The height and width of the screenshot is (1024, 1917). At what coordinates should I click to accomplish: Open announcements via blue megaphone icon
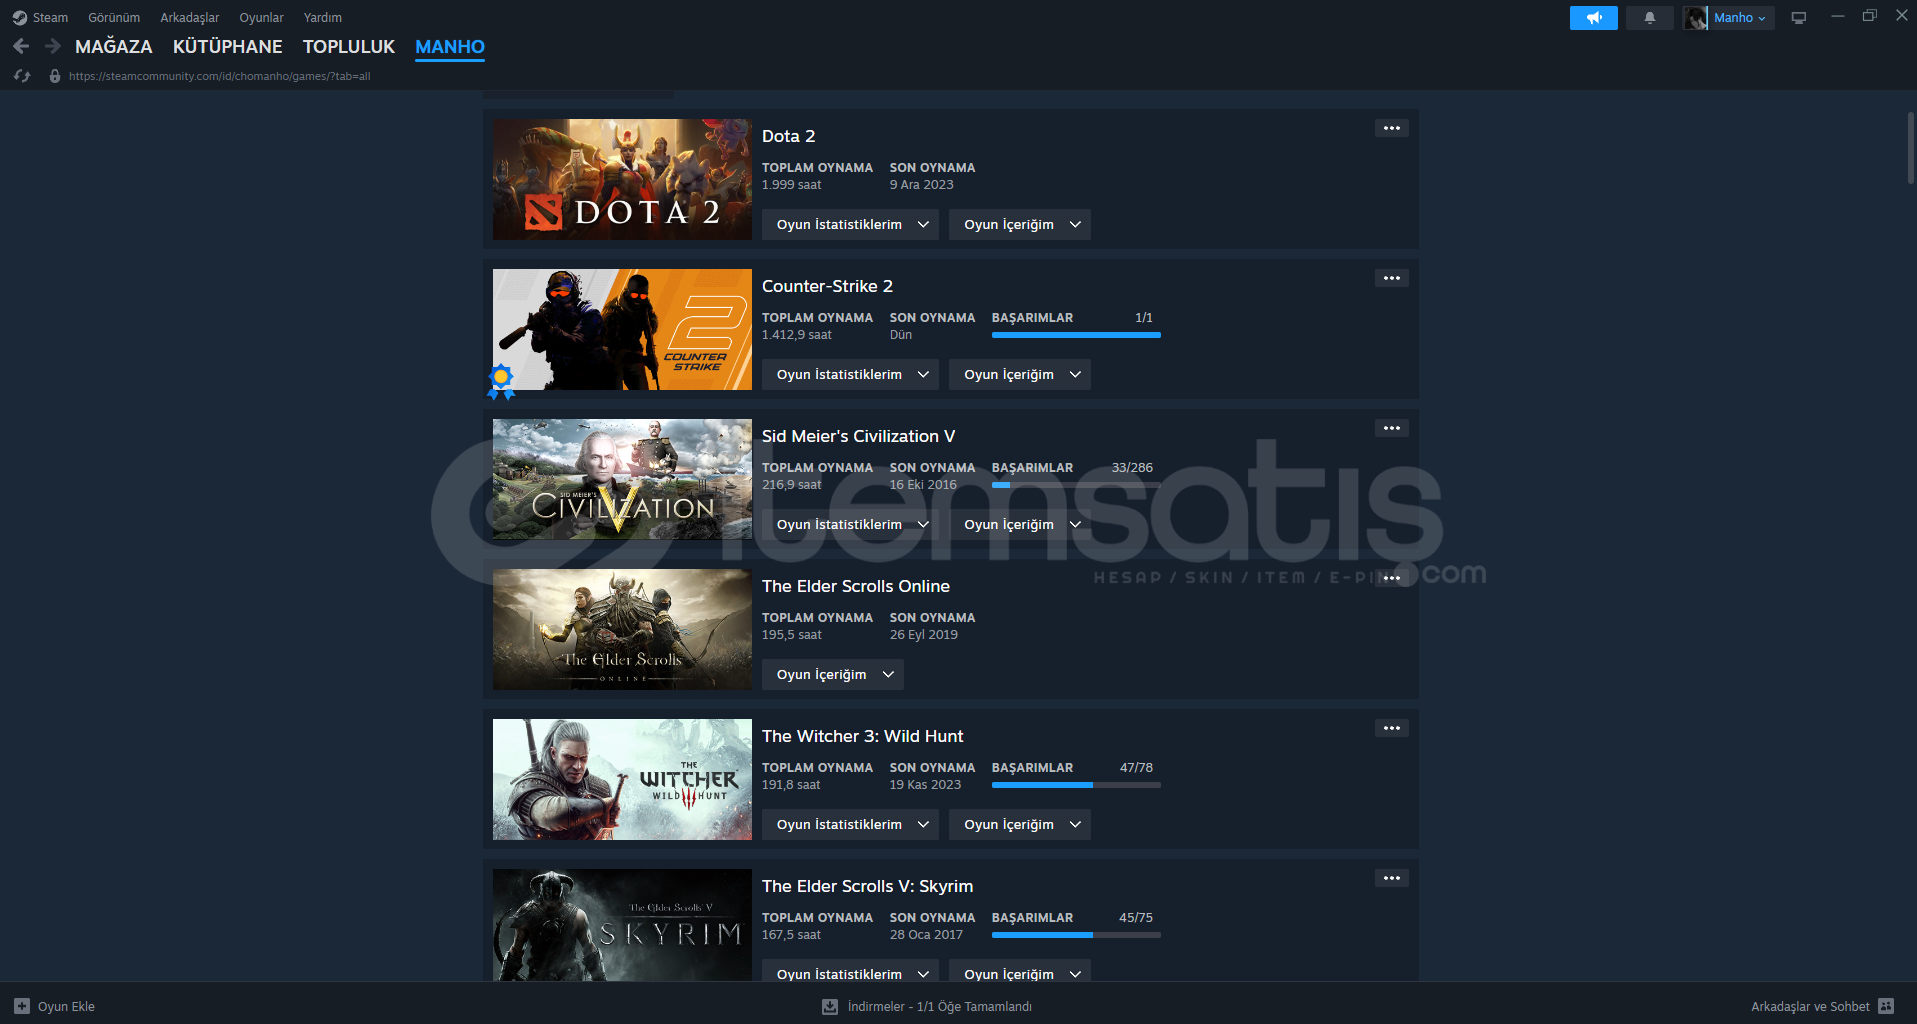click(1594, 18)
